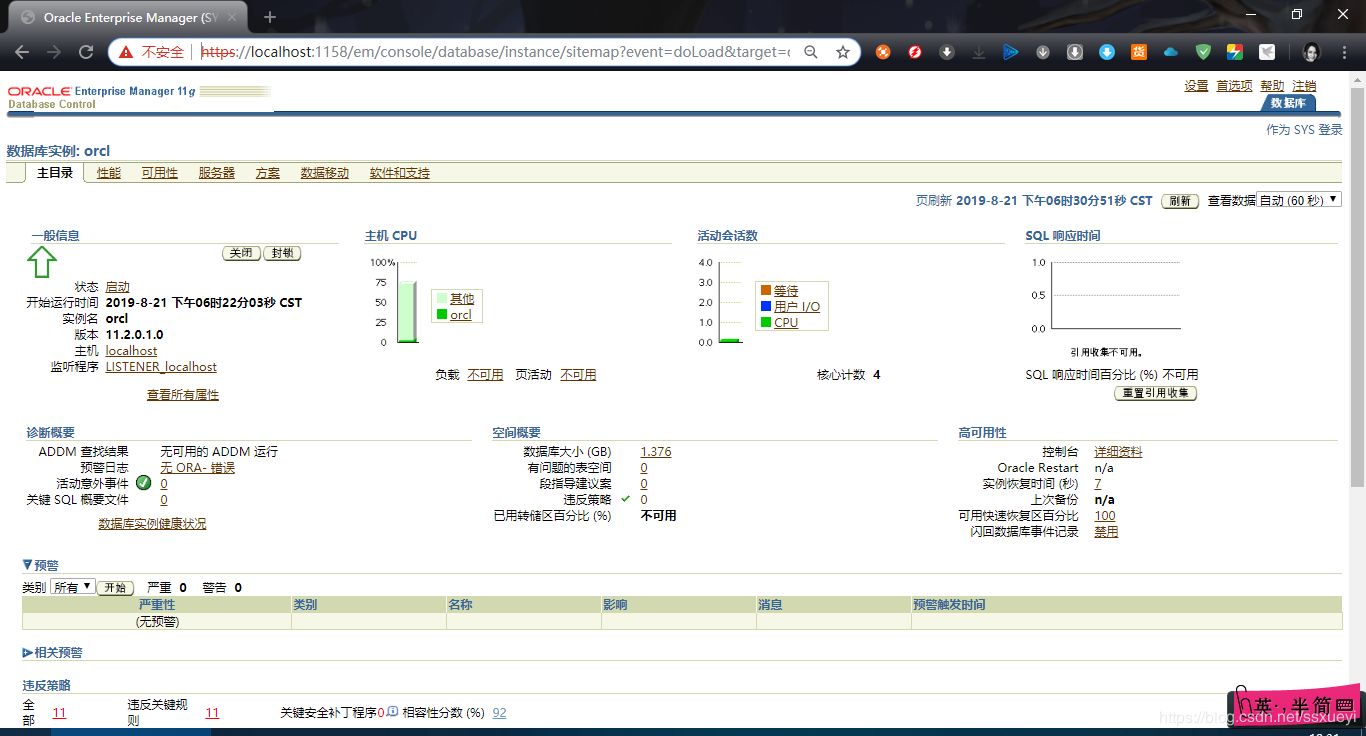Click the white bird extension icon
1366x736 pixels.
(1267, 52)
